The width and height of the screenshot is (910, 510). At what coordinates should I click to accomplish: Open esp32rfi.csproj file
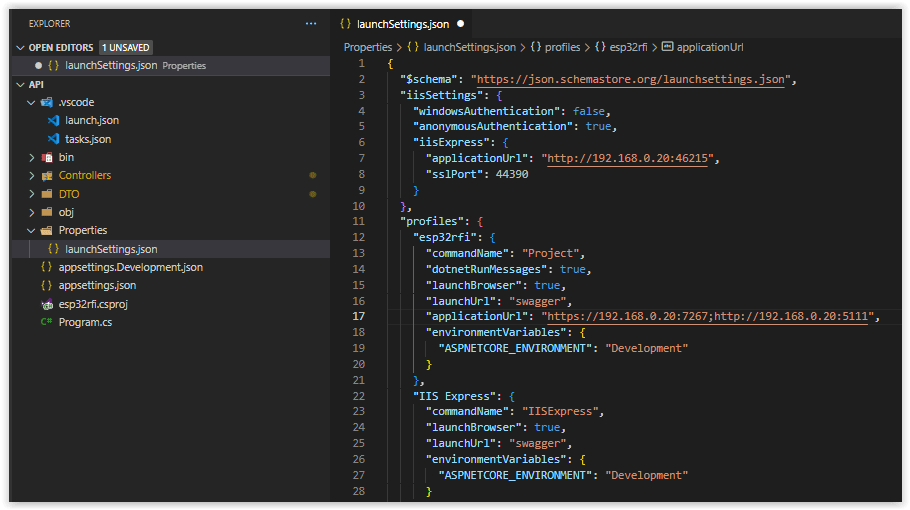coord(93,304)
